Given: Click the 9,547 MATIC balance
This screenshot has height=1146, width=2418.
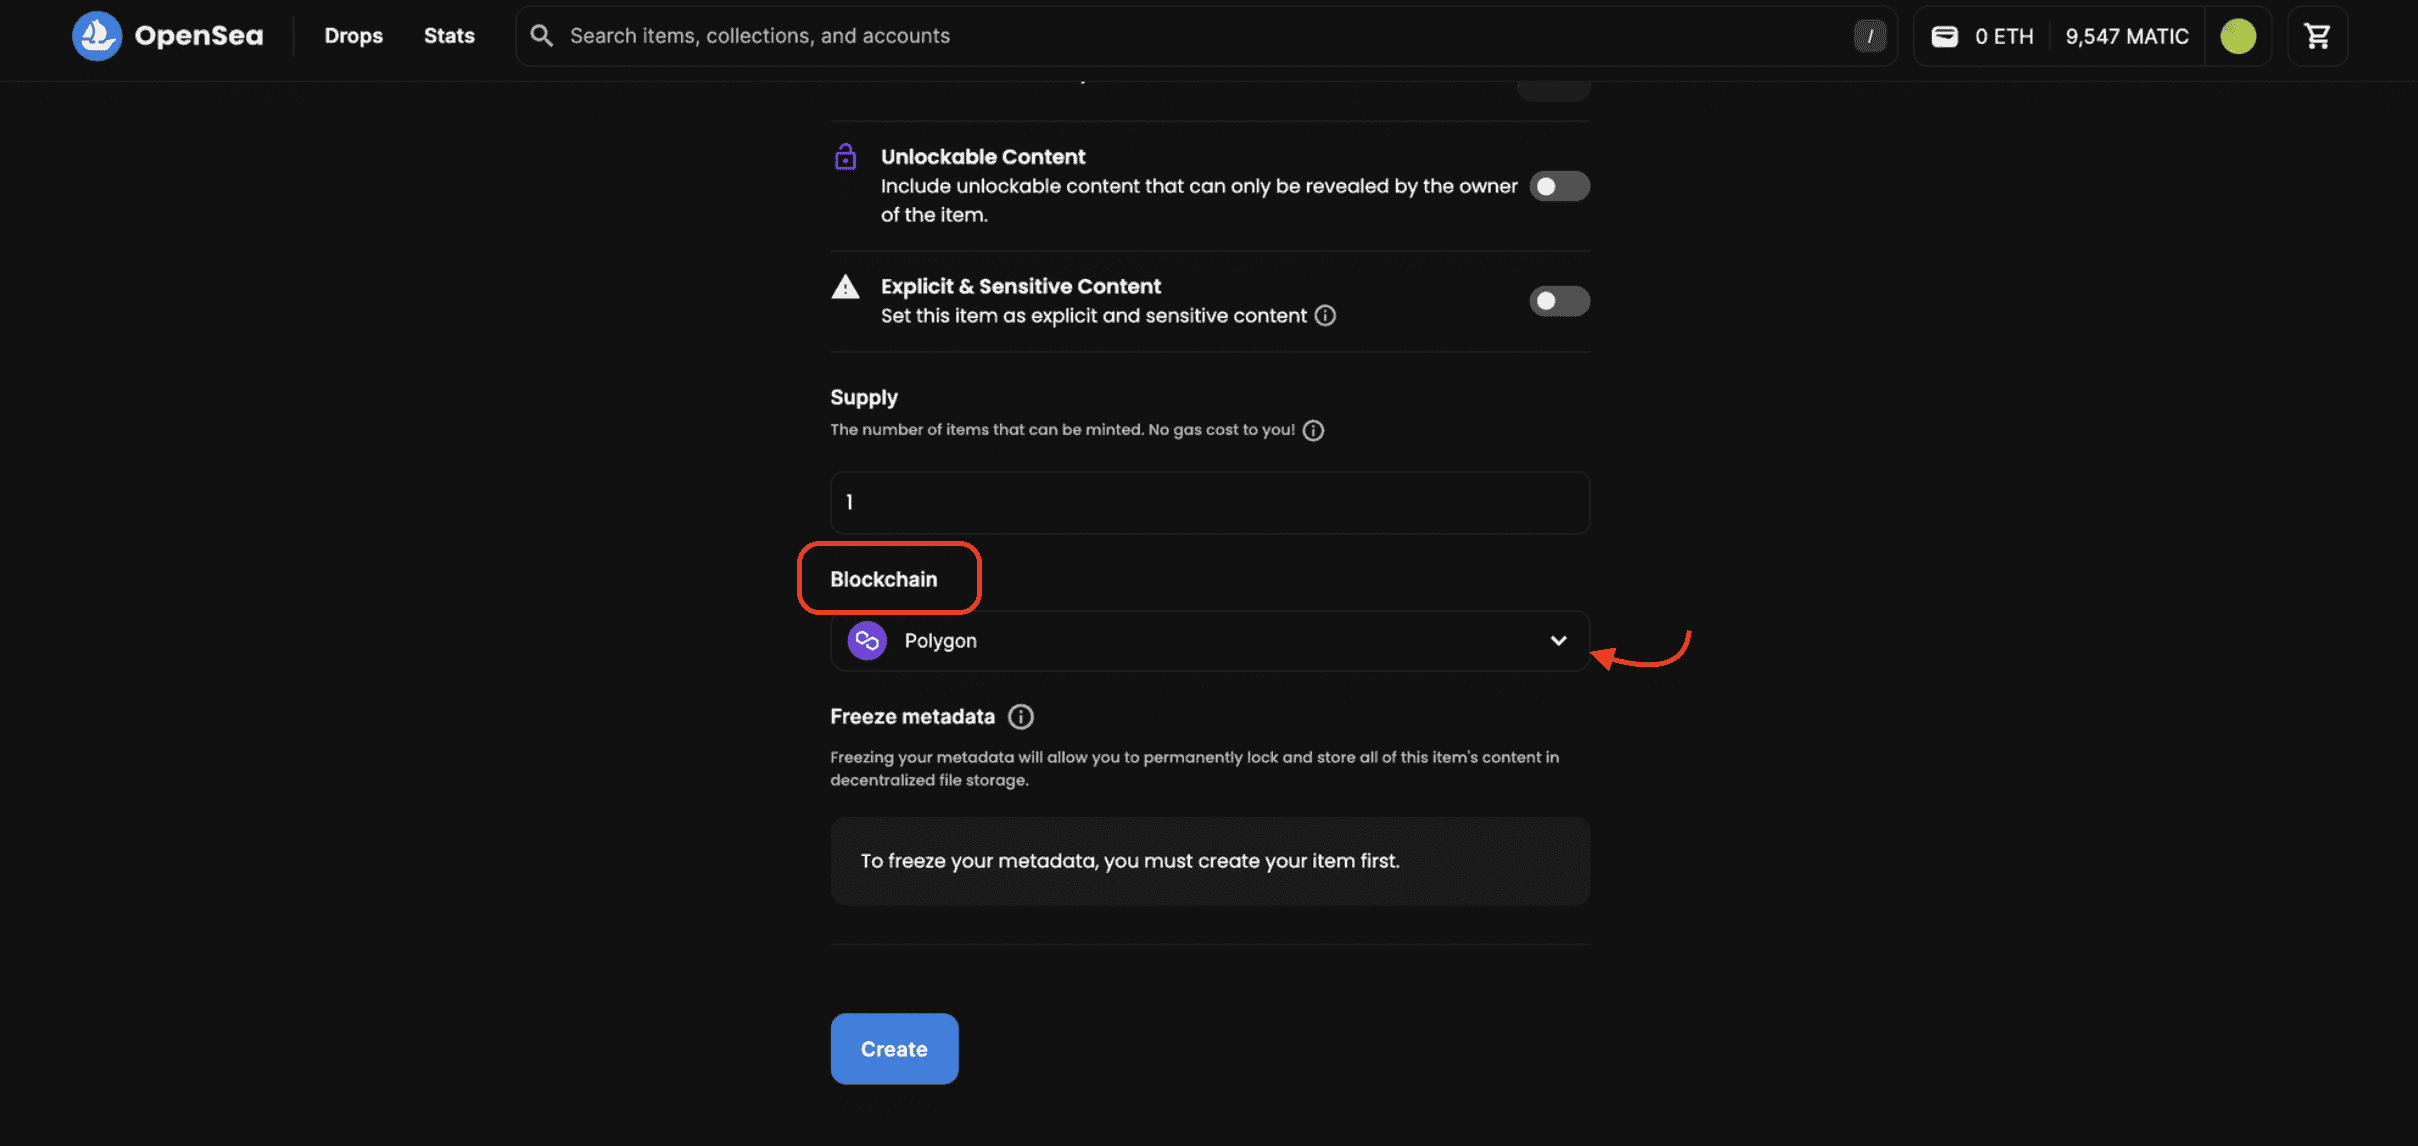Looking at the screenshot, I should point(2127,36).
